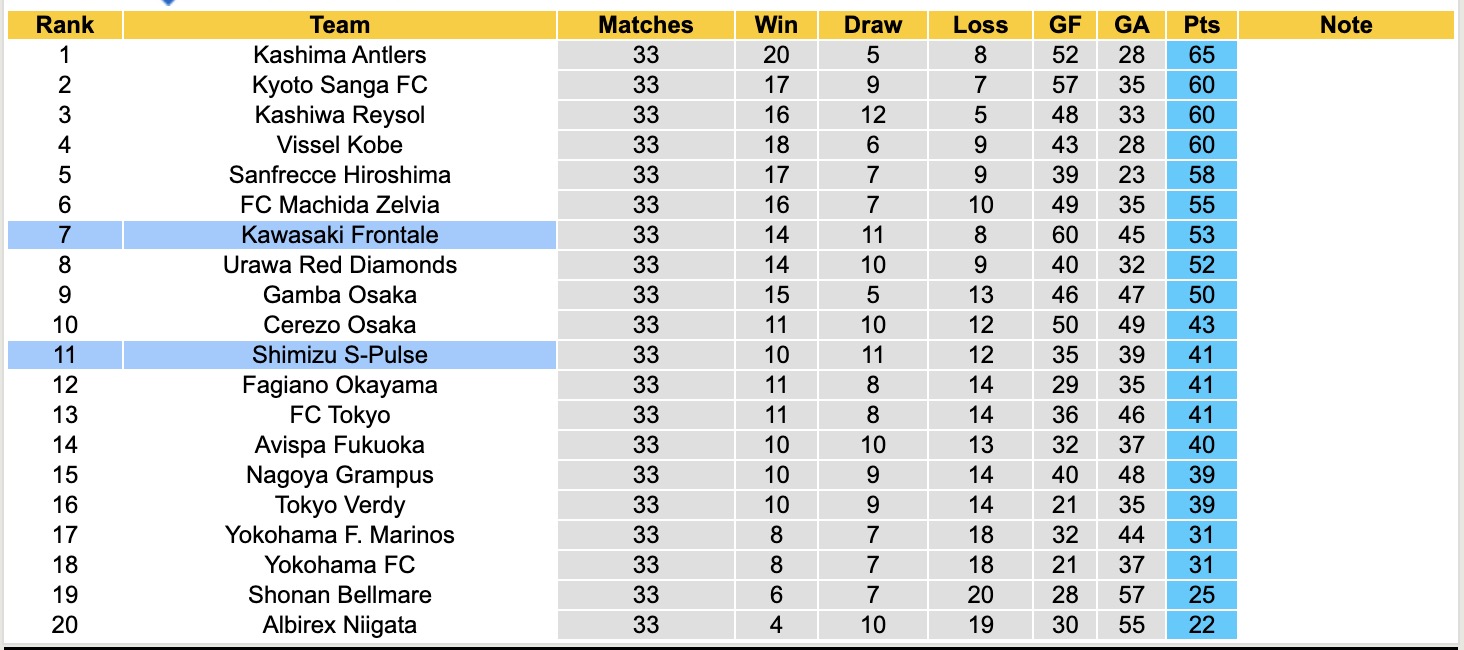Sort by the Matches column header
The height and width of the screenshot is (650, 1464).
(x=646, y=25)
